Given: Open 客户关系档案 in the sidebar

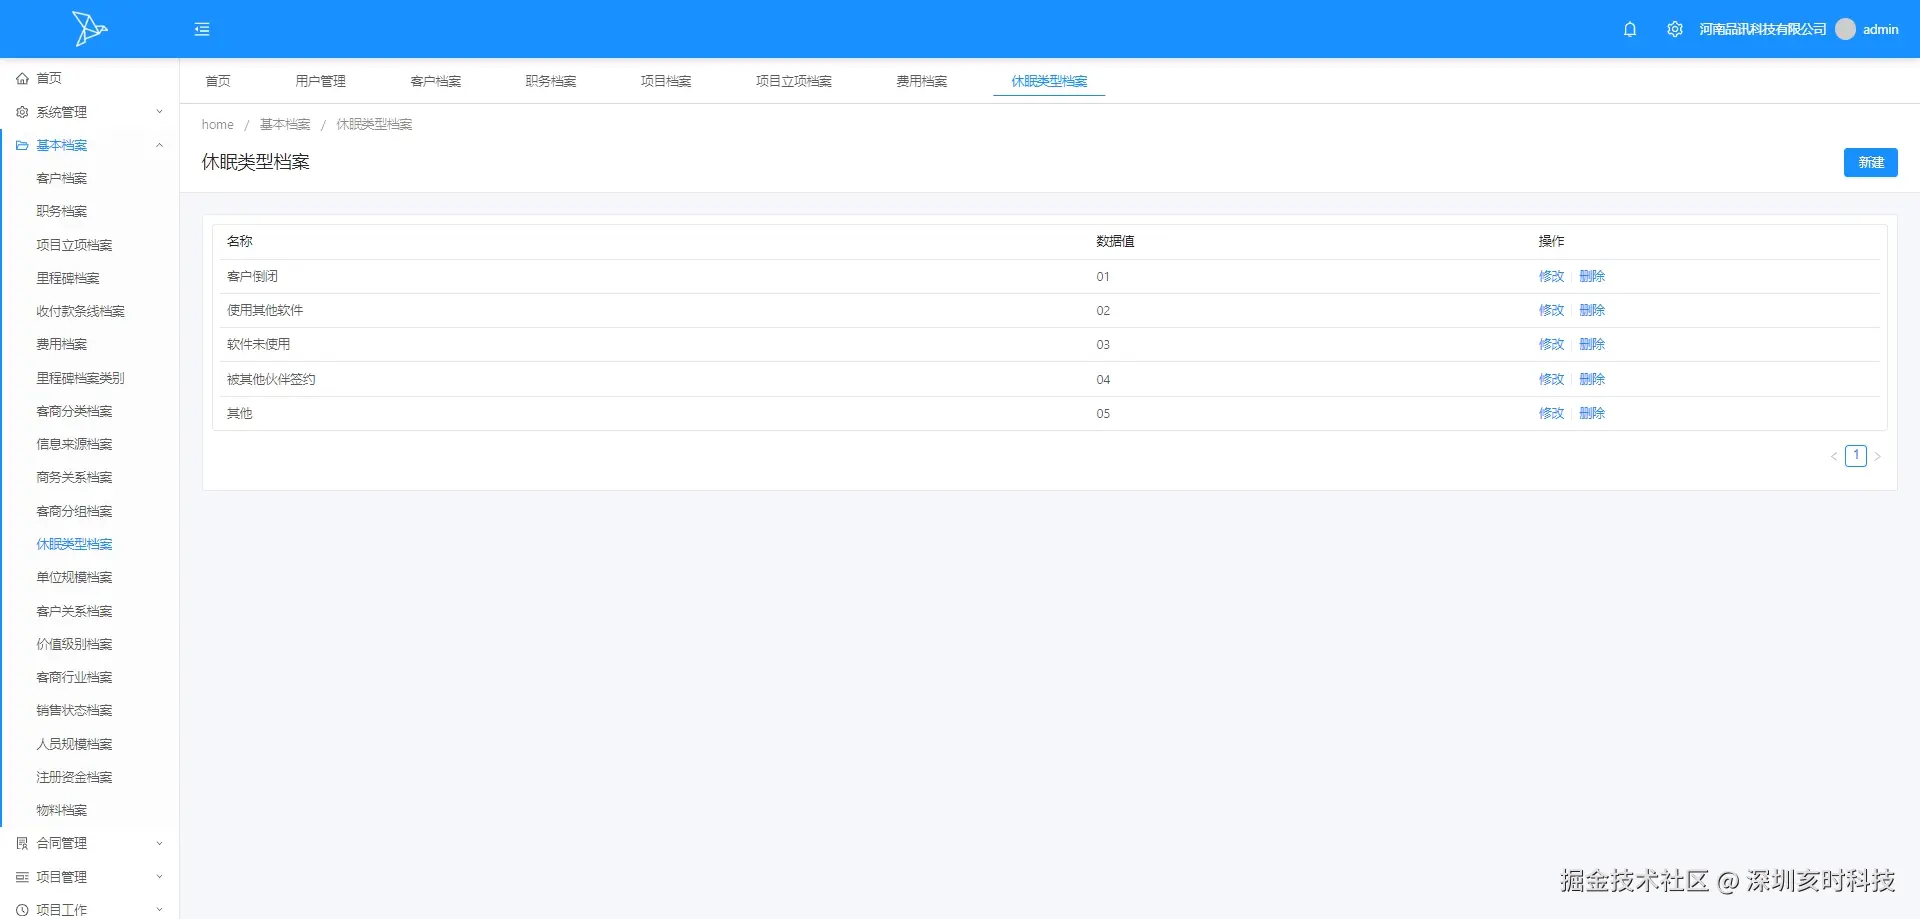Looking at the screenshot, I should click(74, 611).
